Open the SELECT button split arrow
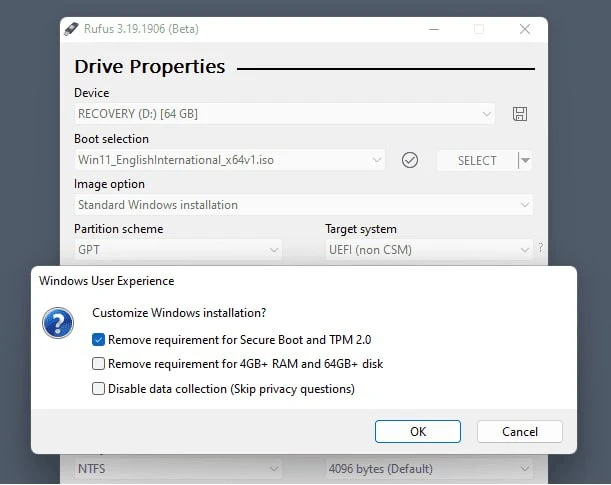This screenshot has height=485, width=611. (x=525, y=160)
